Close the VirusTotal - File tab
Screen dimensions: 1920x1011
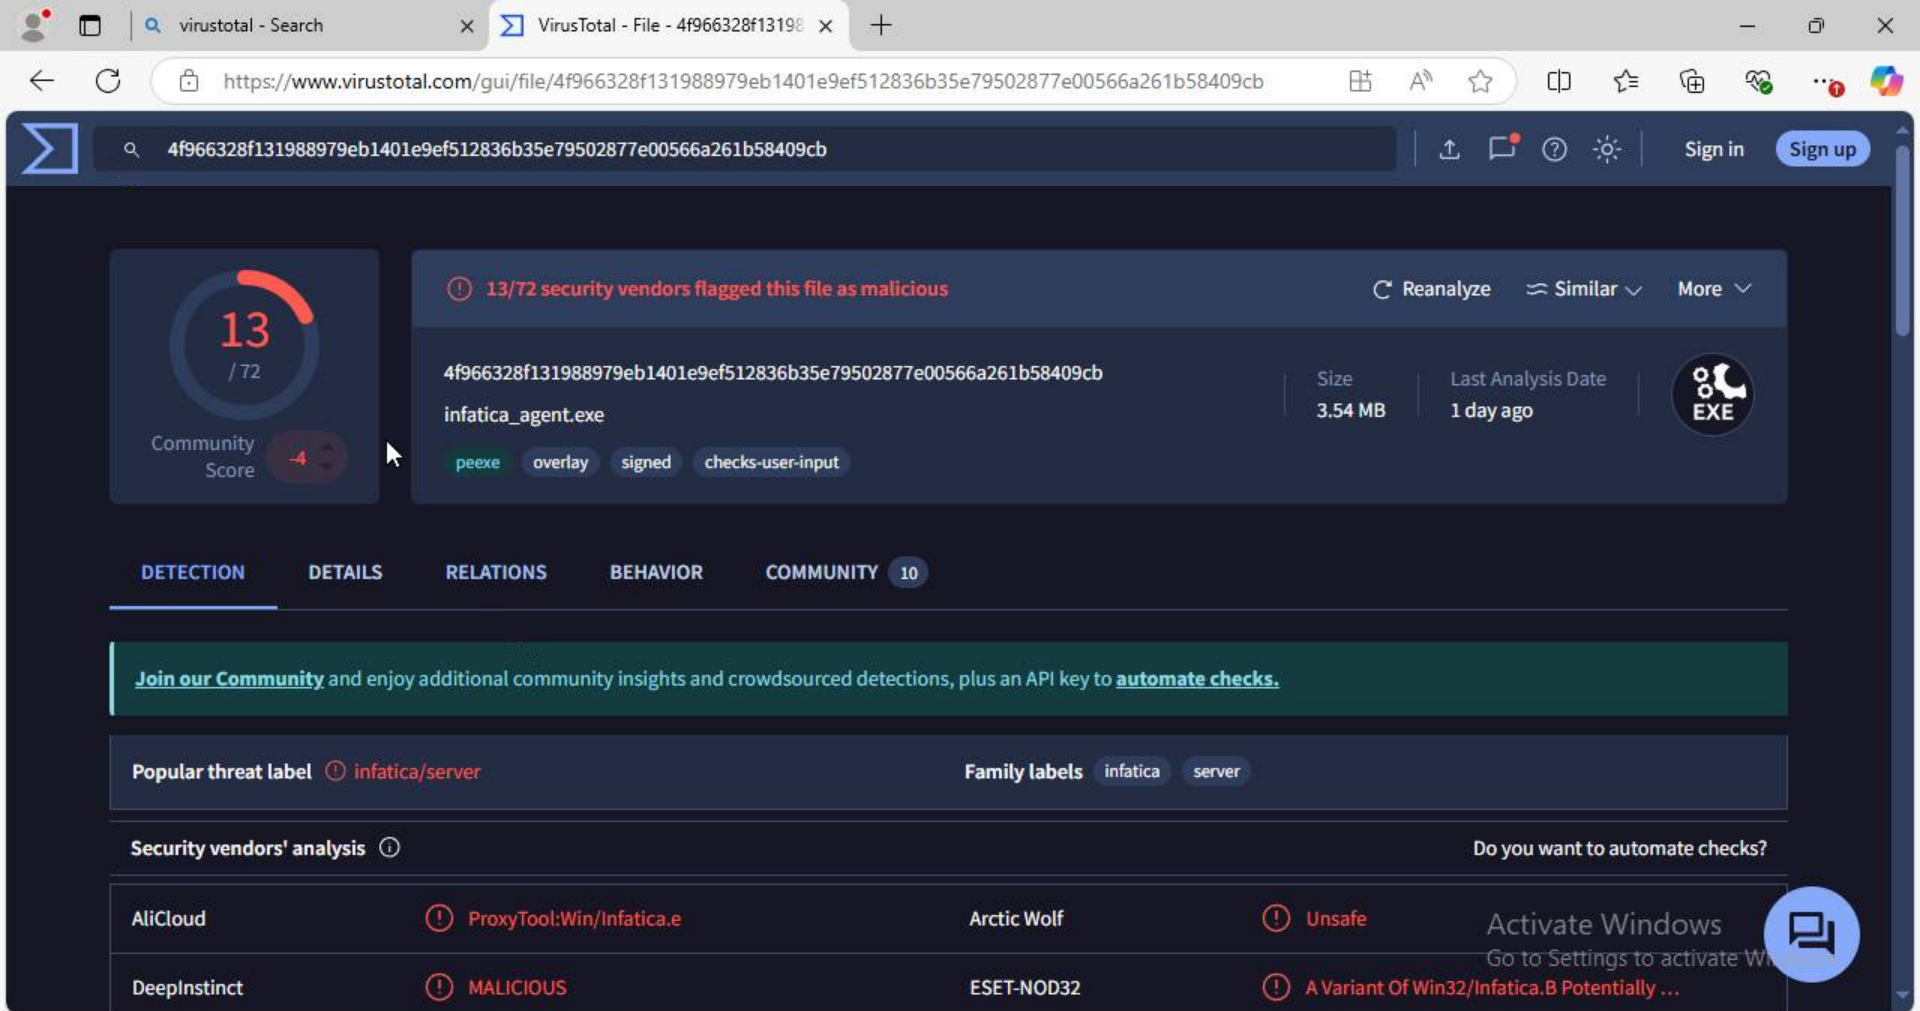click(x=826, y=26)
